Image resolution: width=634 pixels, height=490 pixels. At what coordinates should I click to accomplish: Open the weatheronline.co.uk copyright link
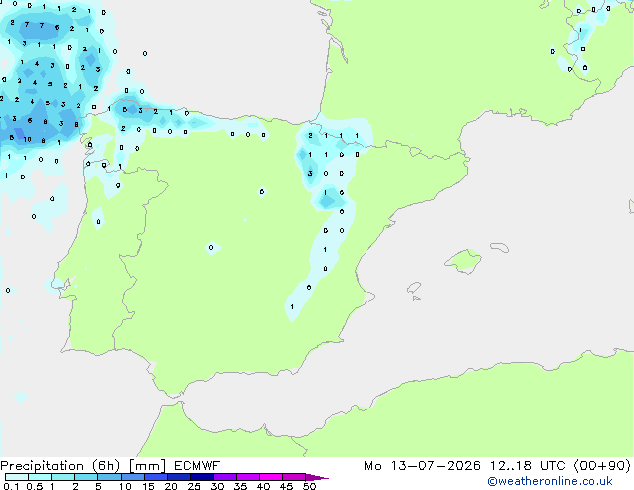coord(550,481)
